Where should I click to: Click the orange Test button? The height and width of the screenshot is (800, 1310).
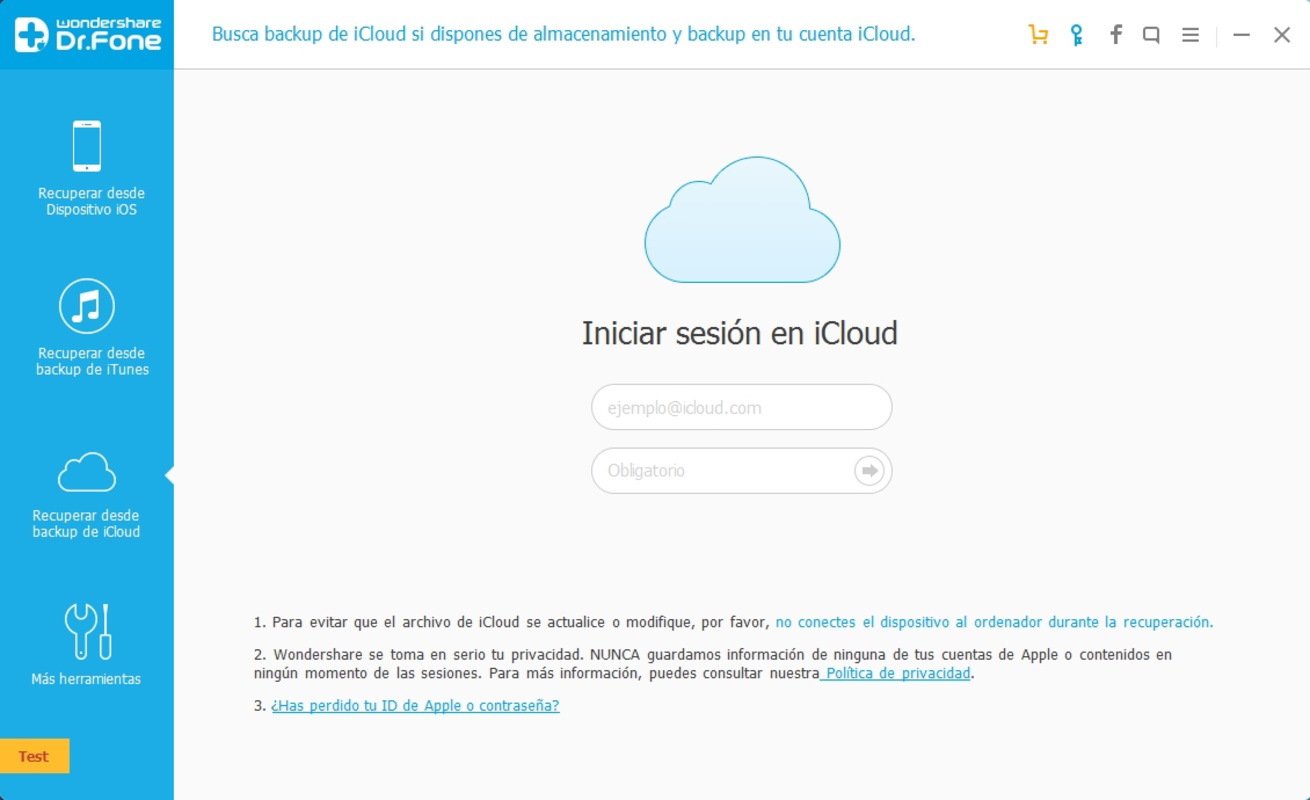coord(34,756)
